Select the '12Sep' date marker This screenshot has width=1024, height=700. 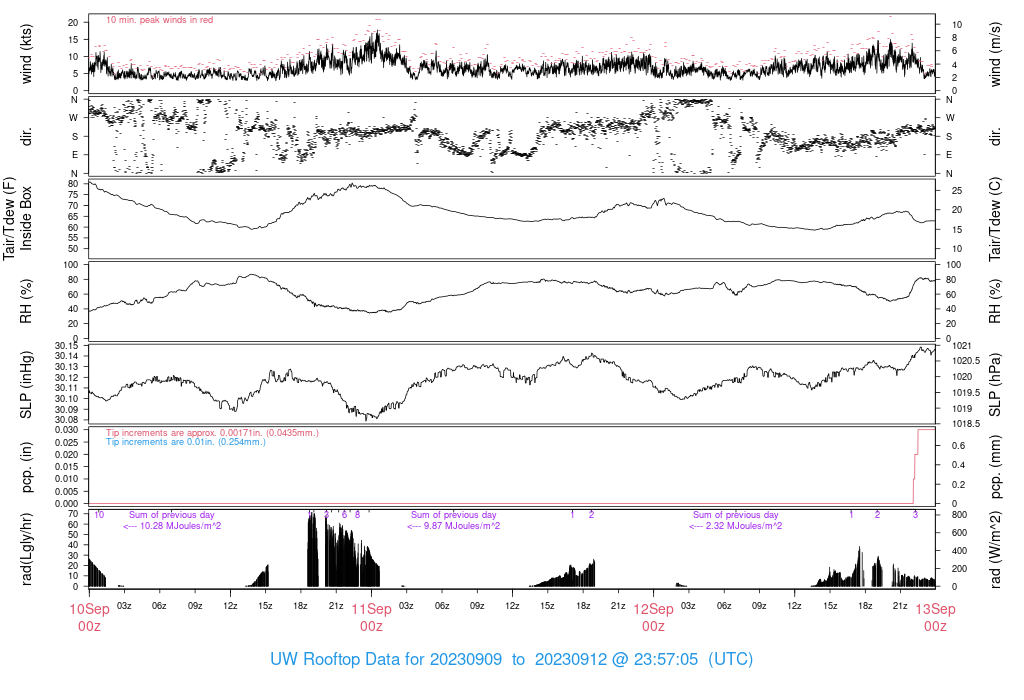654,609
